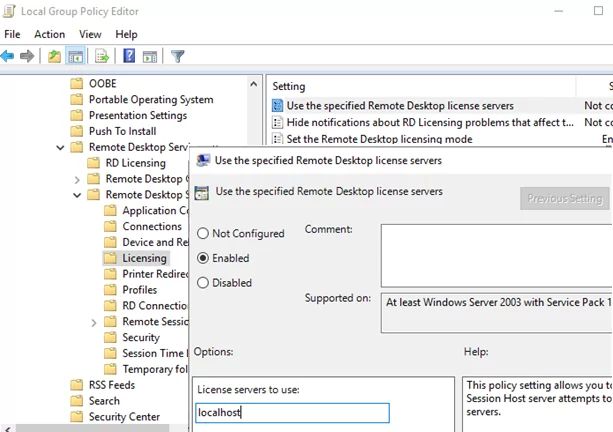
Task: Select the Connections tree item
Action: coord(152,226)
